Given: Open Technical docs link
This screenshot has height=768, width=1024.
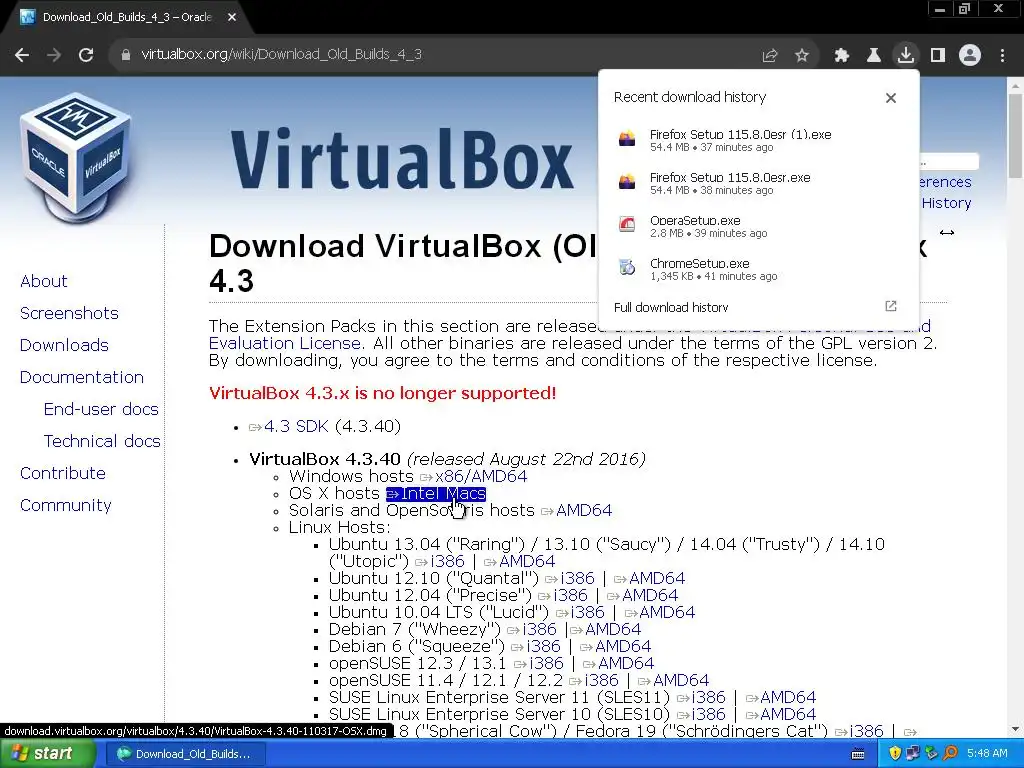Looking at the screenshot, I should pyautogui.click(x=102, y=441).
